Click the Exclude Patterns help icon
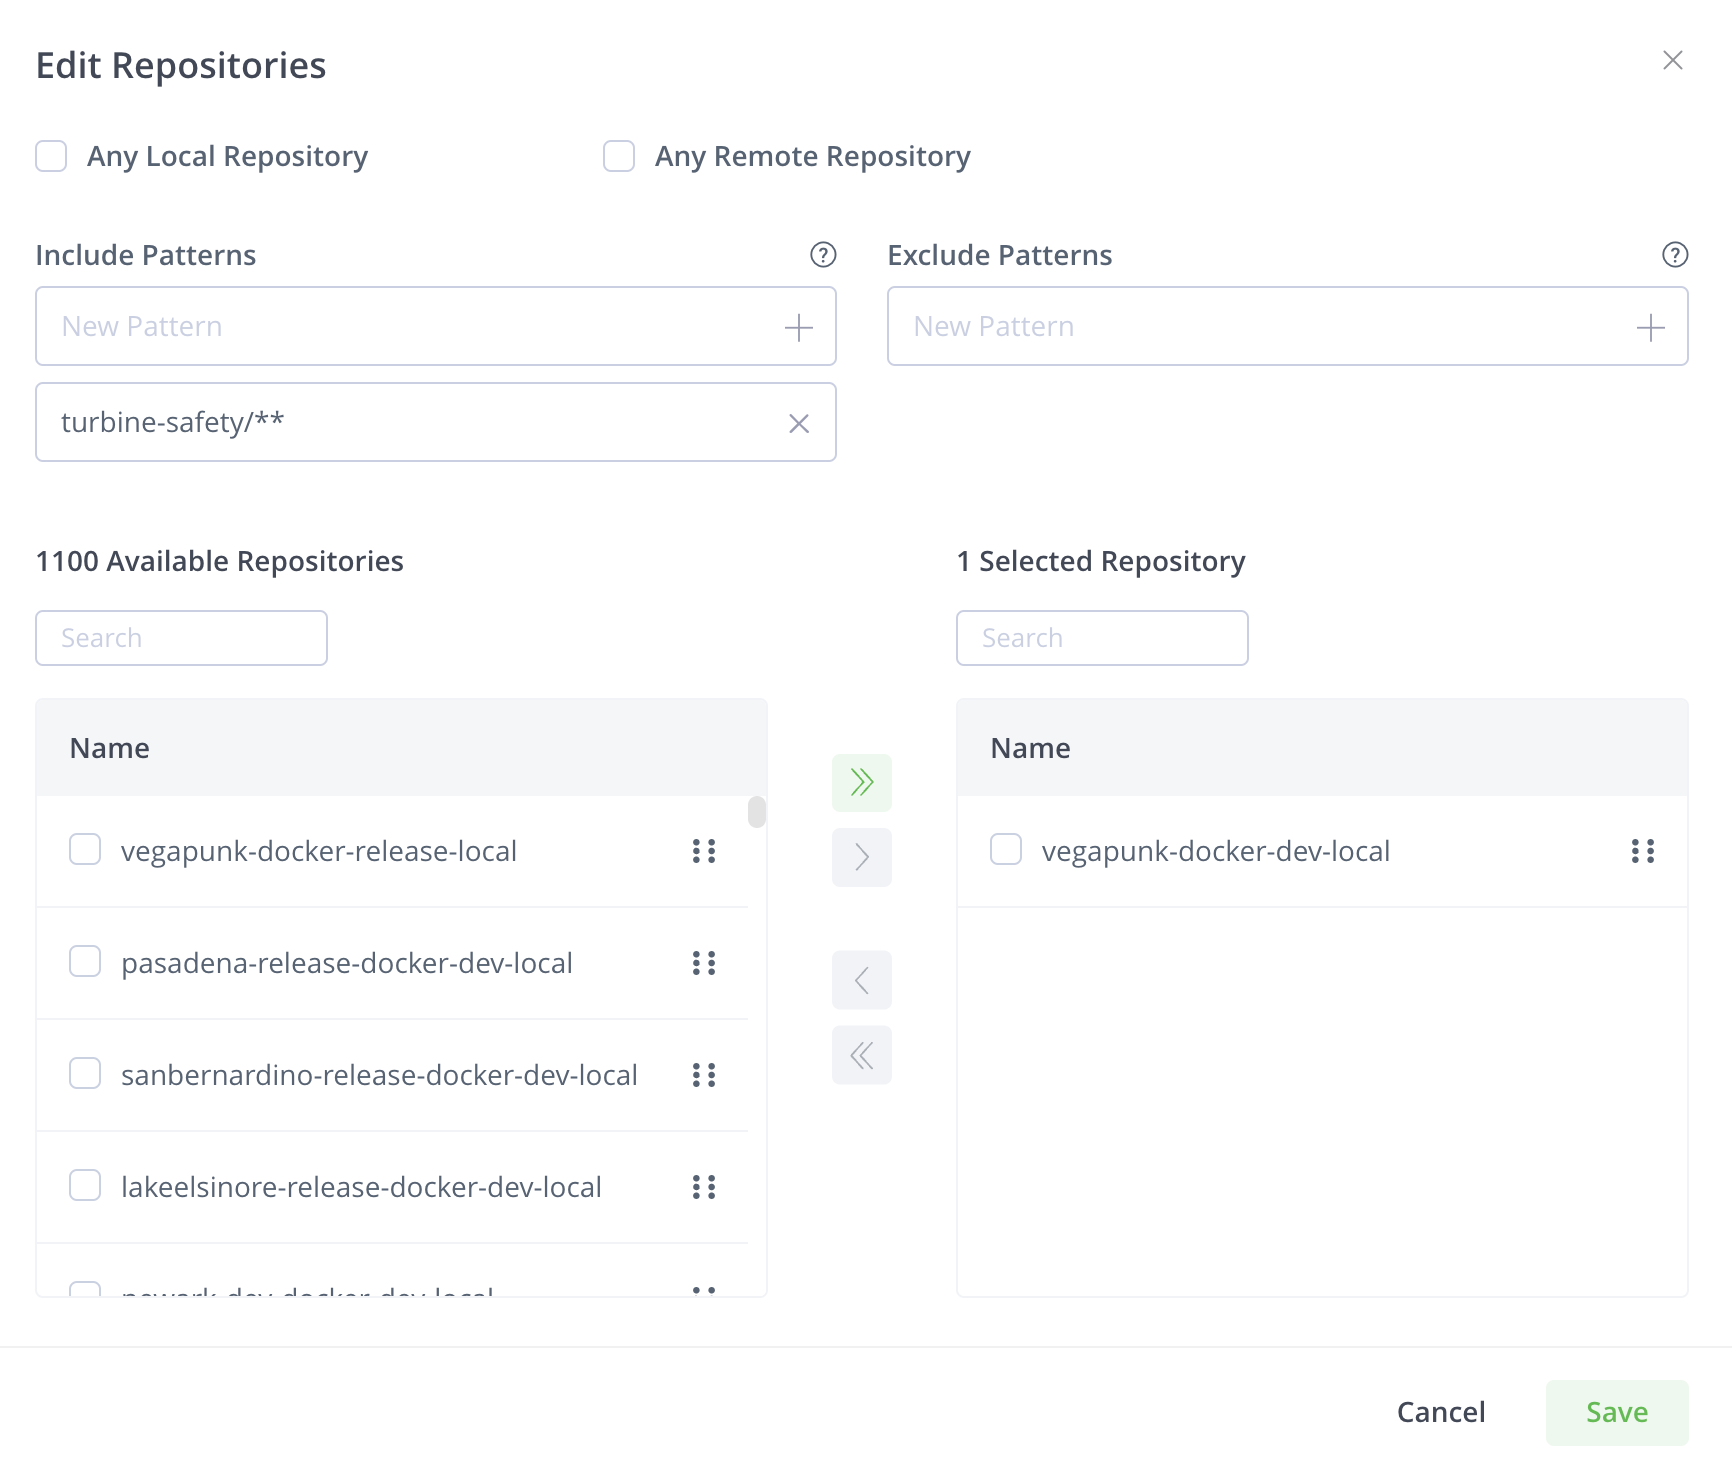 click(1675, 255)
